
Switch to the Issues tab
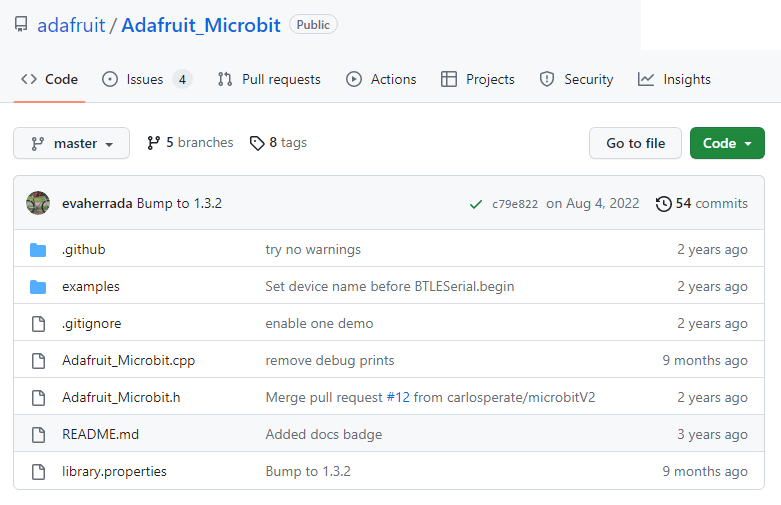pyautogui.click(x=146, y=79)
